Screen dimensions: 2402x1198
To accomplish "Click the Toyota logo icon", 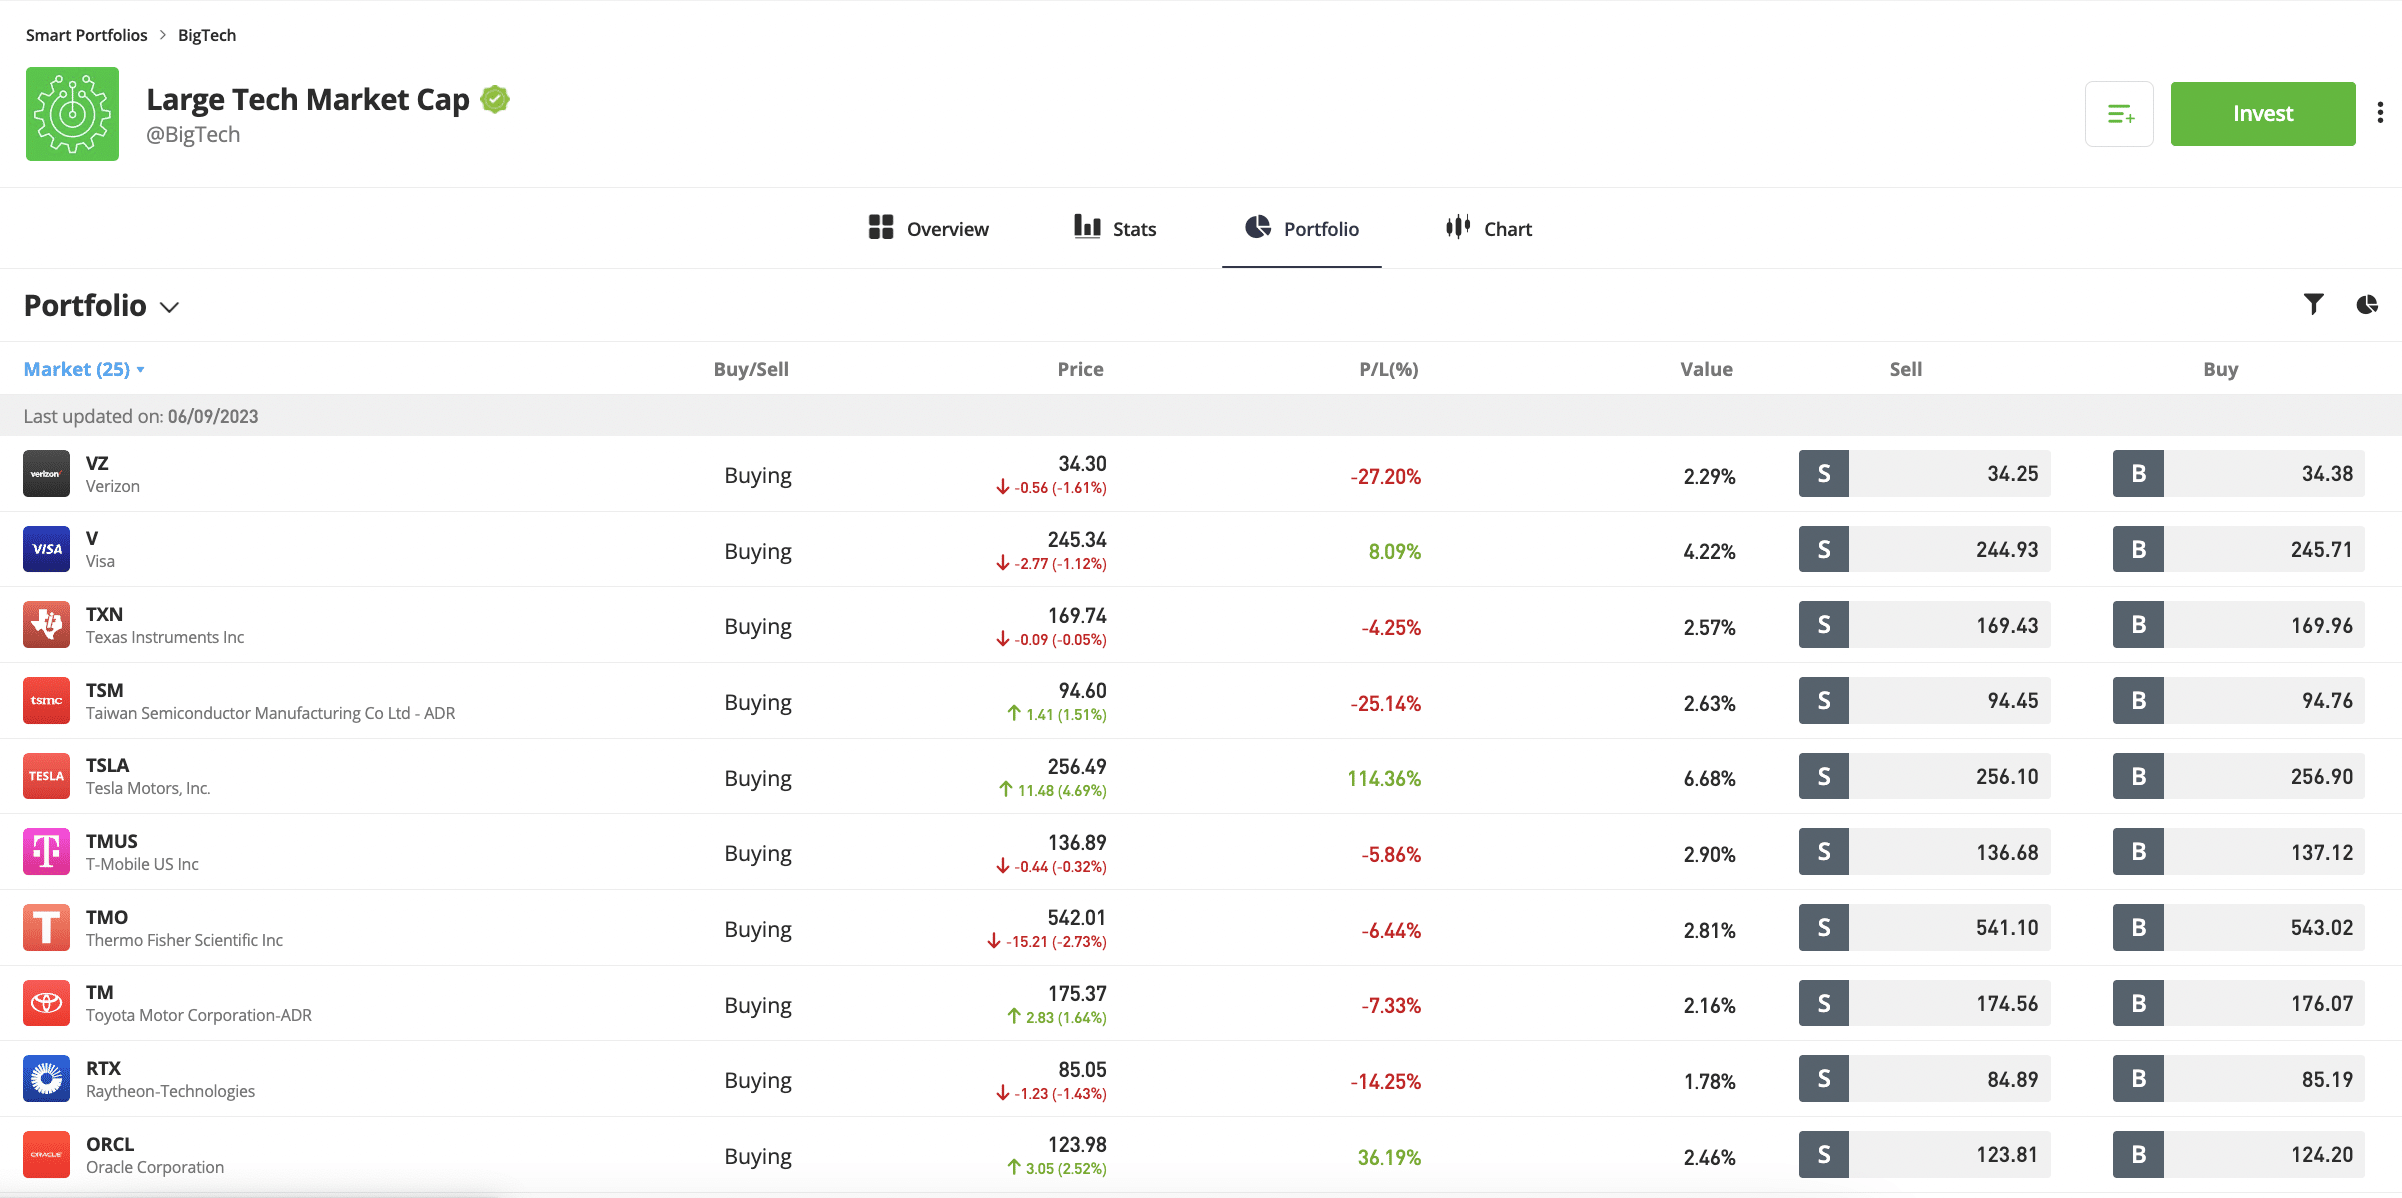I will (x=46, y=1003).
